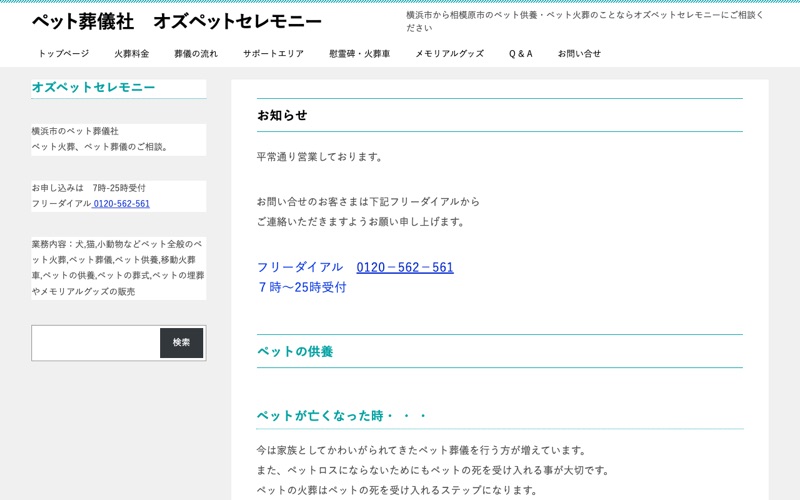The width and height of the screenshot is (800, 500).
Task: Click the お知らせ heading
Action: pos(282,115)
